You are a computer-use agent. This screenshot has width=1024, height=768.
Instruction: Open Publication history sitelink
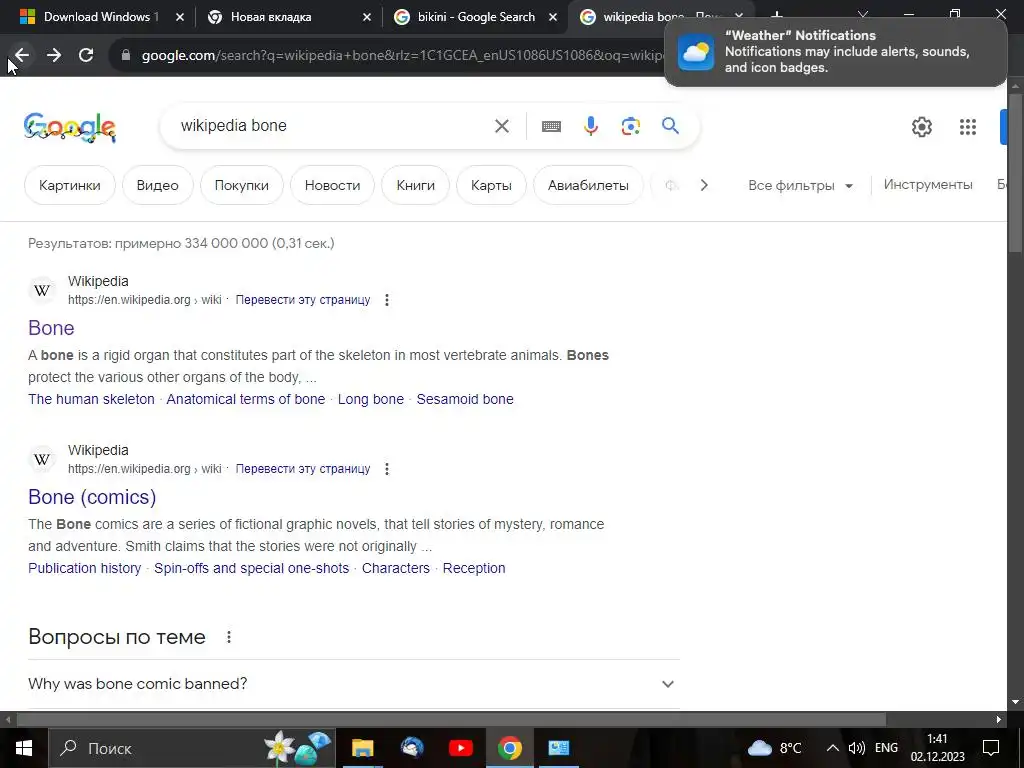point(84,568)
